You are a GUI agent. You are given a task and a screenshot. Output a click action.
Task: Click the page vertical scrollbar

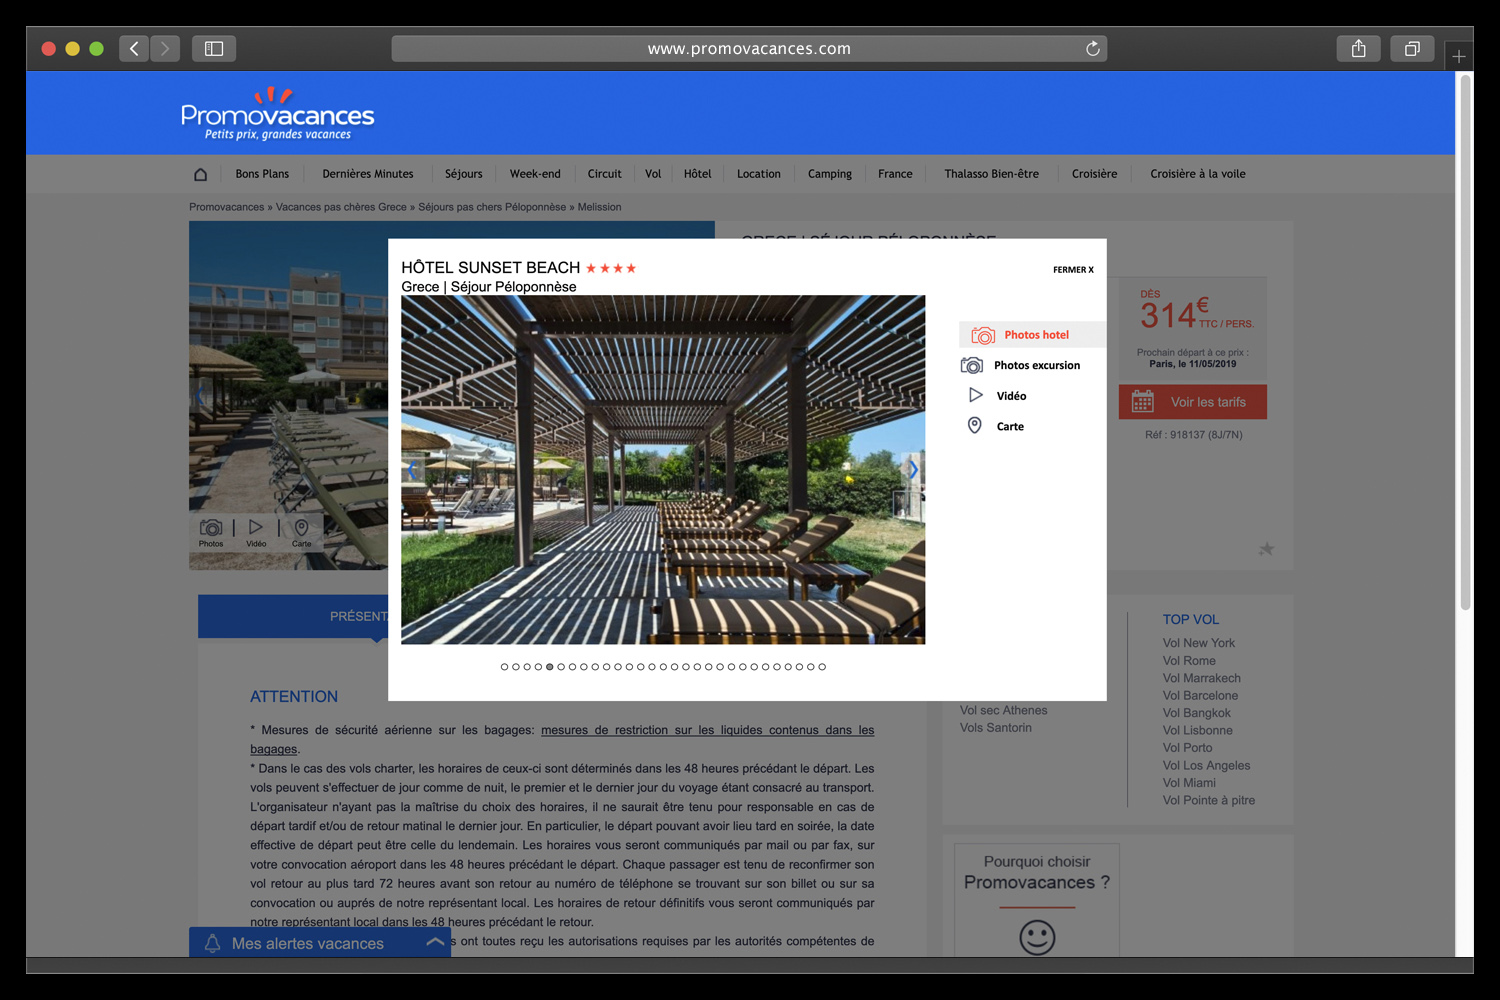point(1465,340)
